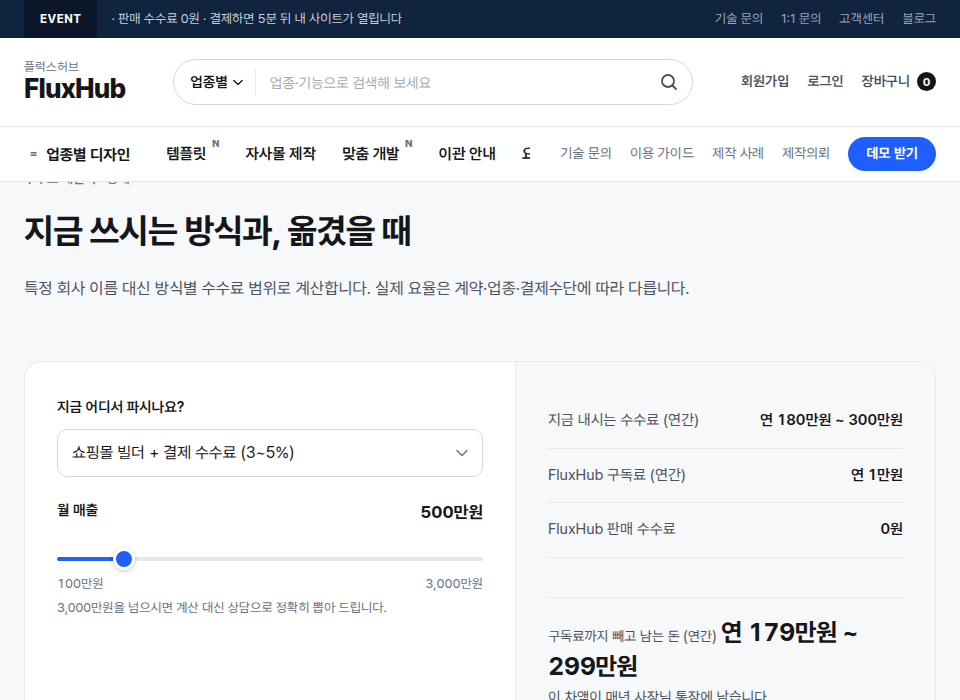
Task: Open the 맞춤 개발 menu item
Action: 370,153
